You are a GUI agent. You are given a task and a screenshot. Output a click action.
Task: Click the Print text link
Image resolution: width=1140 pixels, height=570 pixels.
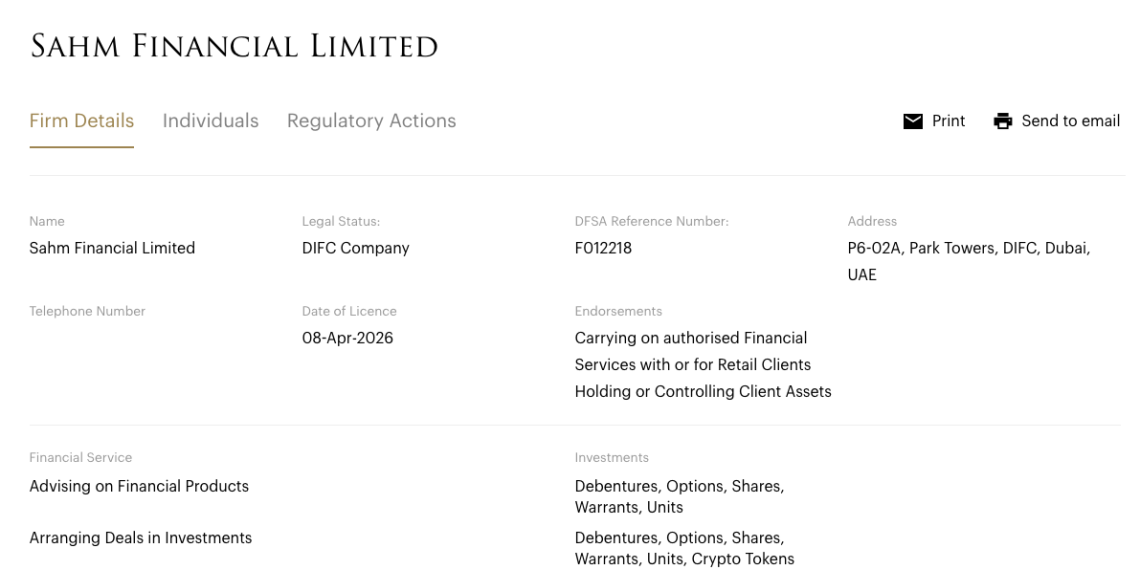[948, 121]
